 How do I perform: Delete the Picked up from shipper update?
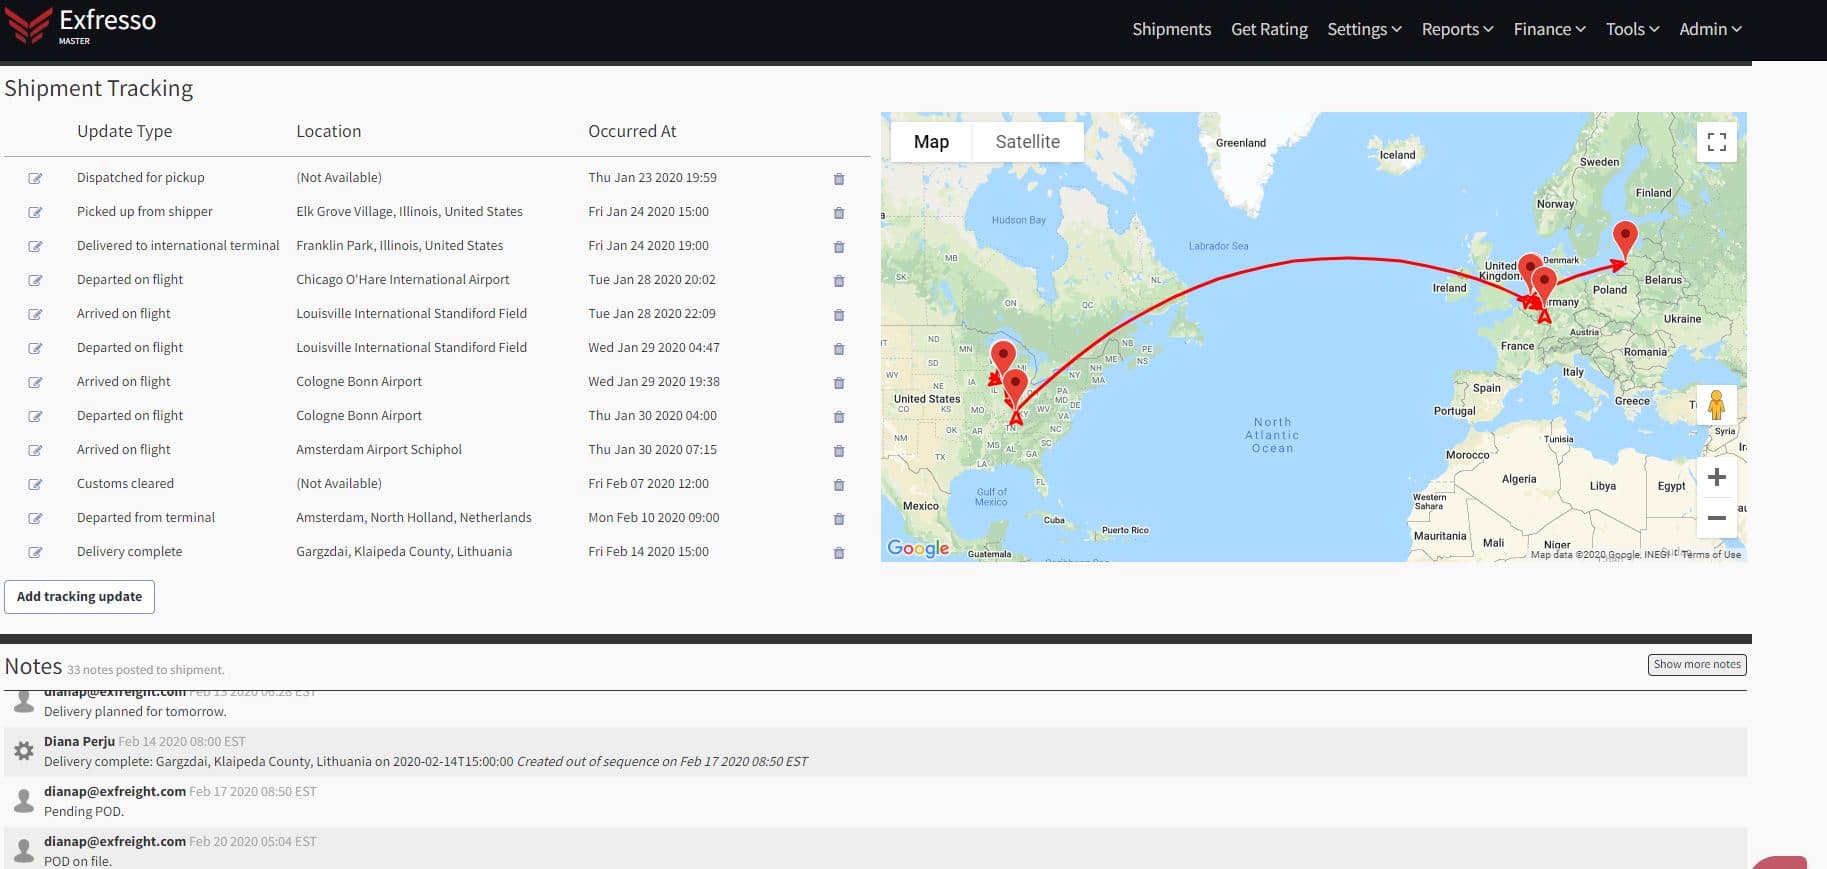[839, 213]
